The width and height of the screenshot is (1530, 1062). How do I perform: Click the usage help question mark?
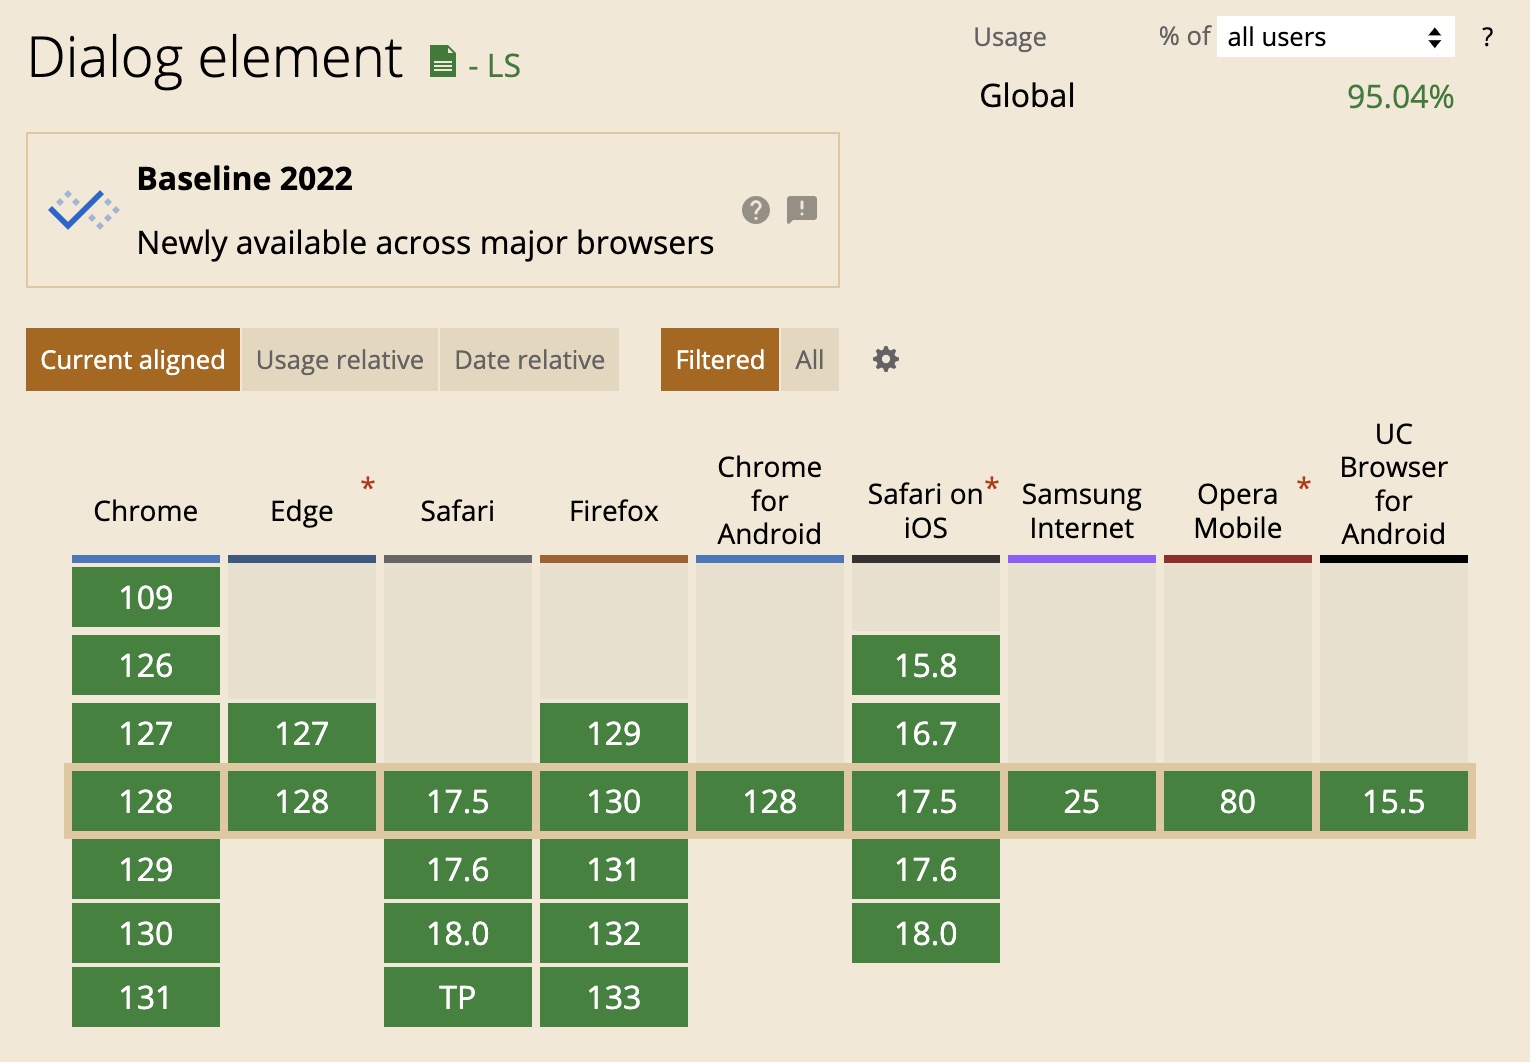point(1487,37)
